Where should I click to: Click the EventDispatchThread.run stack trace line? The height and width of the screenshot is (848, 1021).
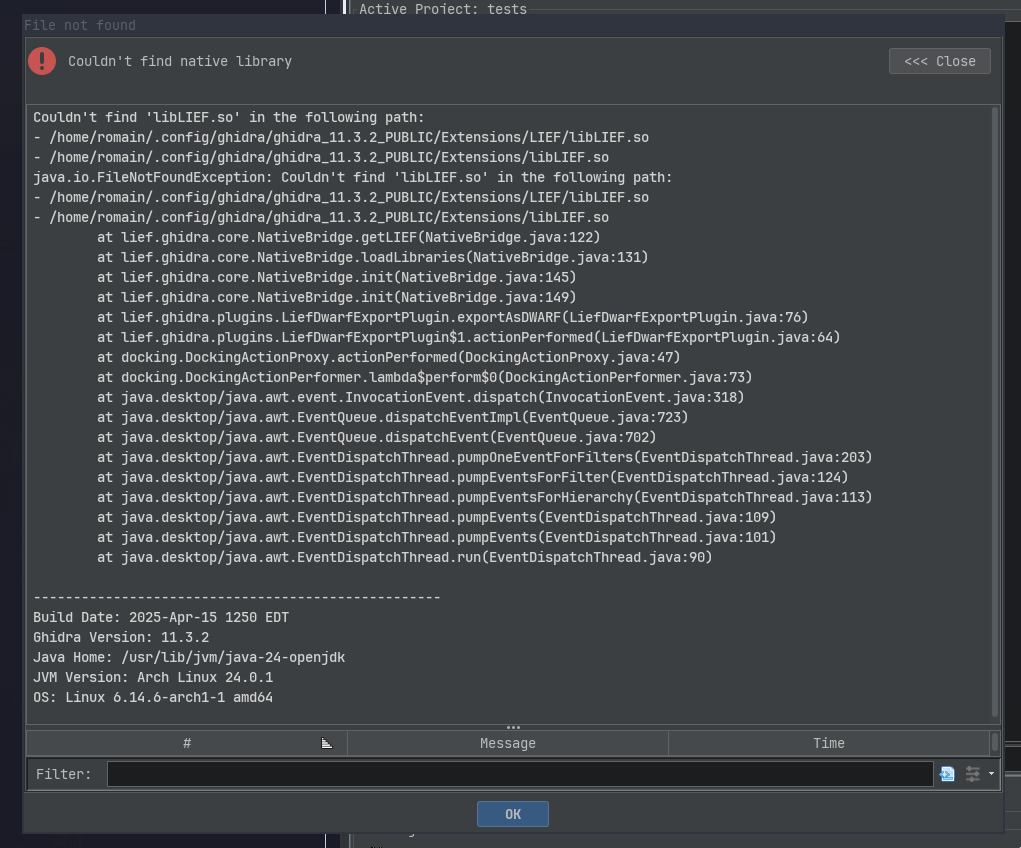404,558
